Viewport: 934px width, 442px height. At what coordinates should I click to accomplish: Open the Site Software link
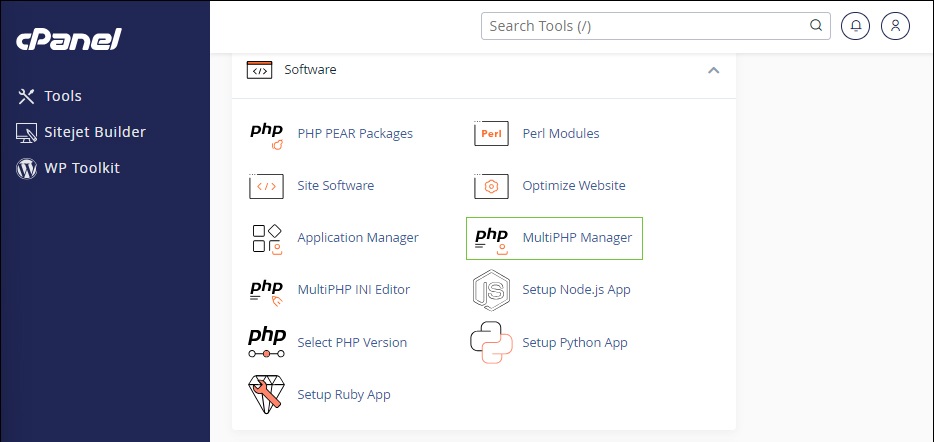[336, 186]
